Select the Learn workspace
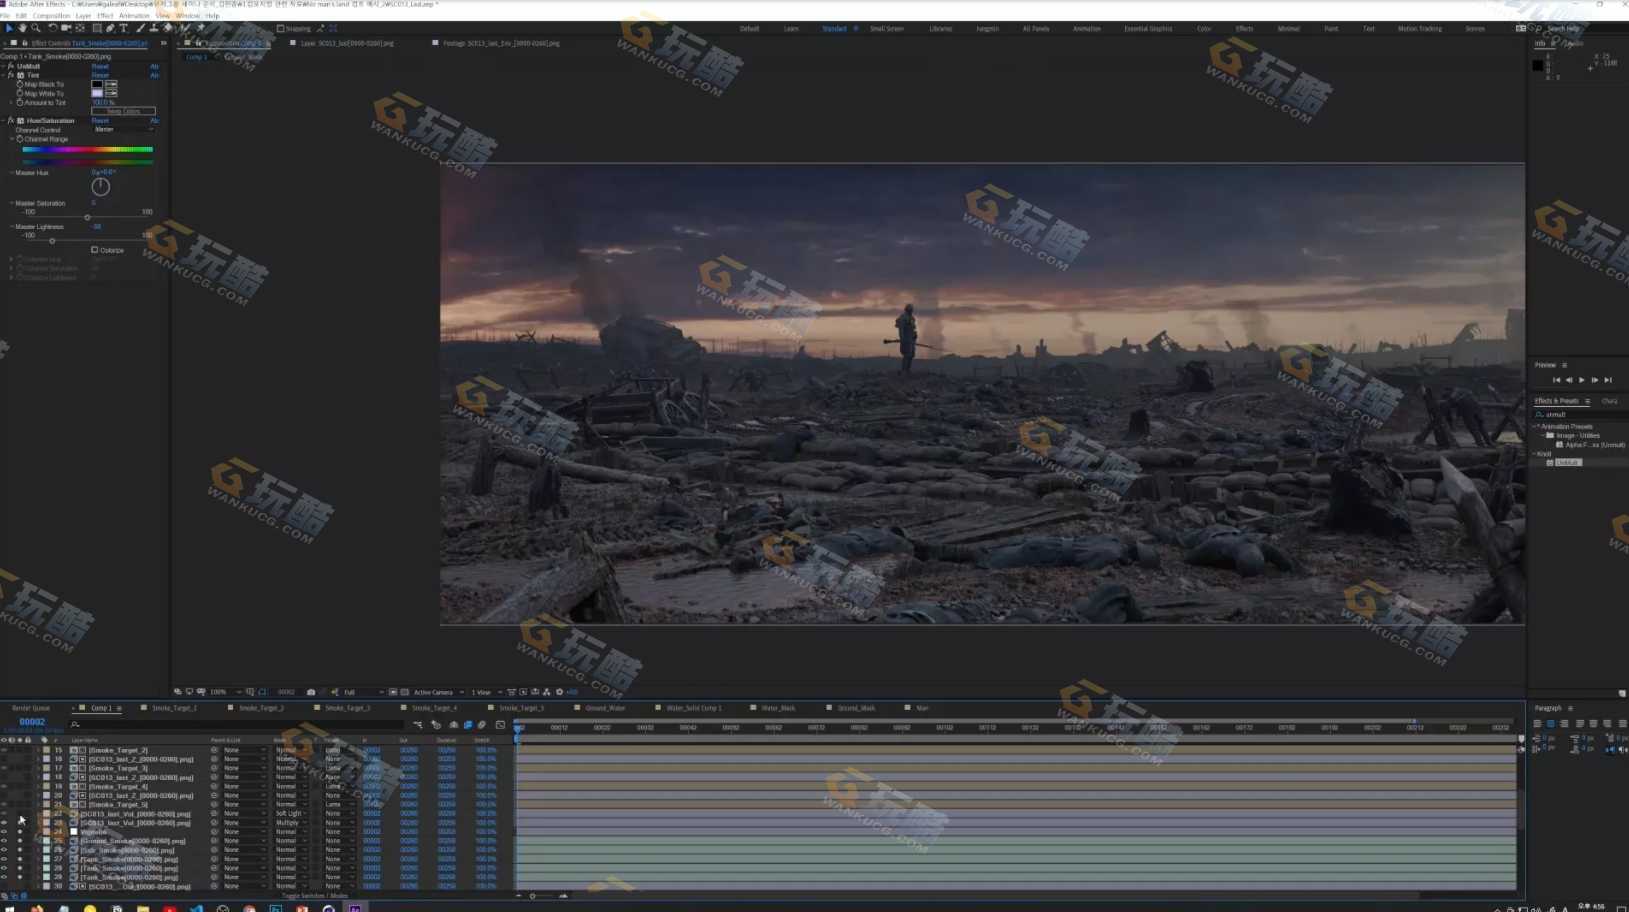1629x912 pixels. tap(791, 29)
